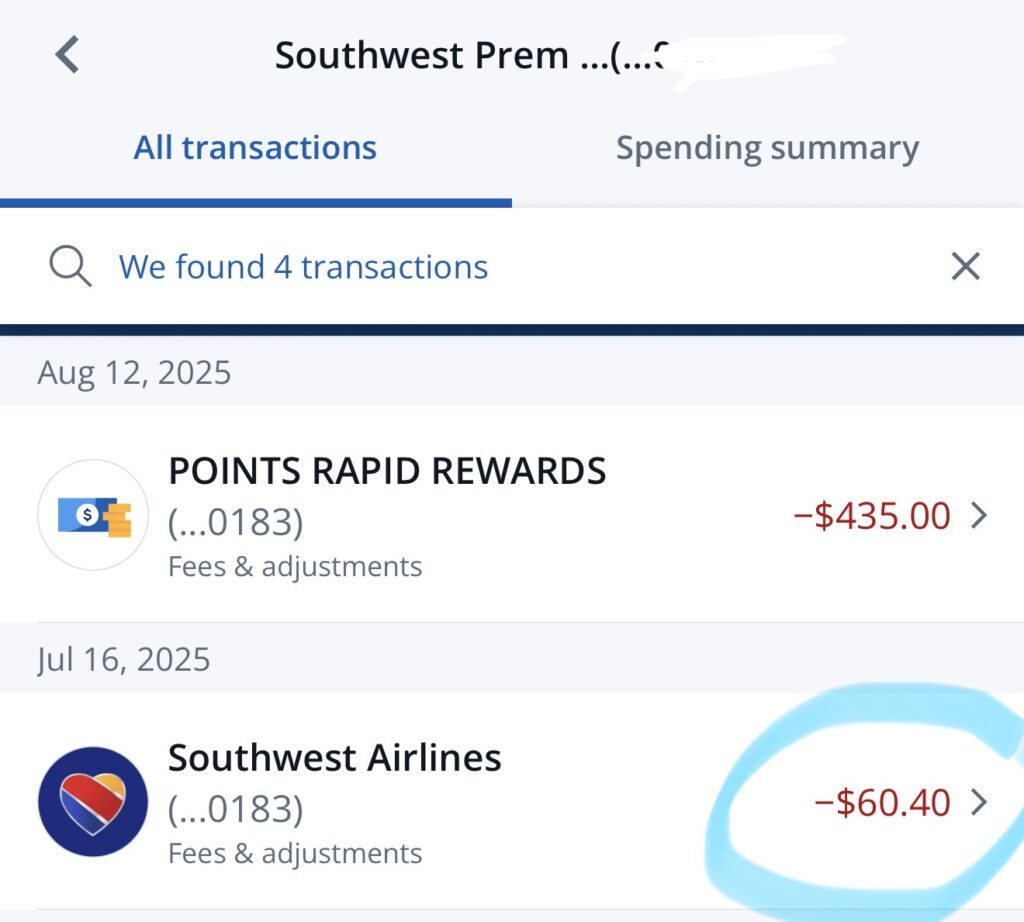Expand the -$60.40 transaction chevron
This screenshot has height=922, width=1024.
tap(980, 802)
